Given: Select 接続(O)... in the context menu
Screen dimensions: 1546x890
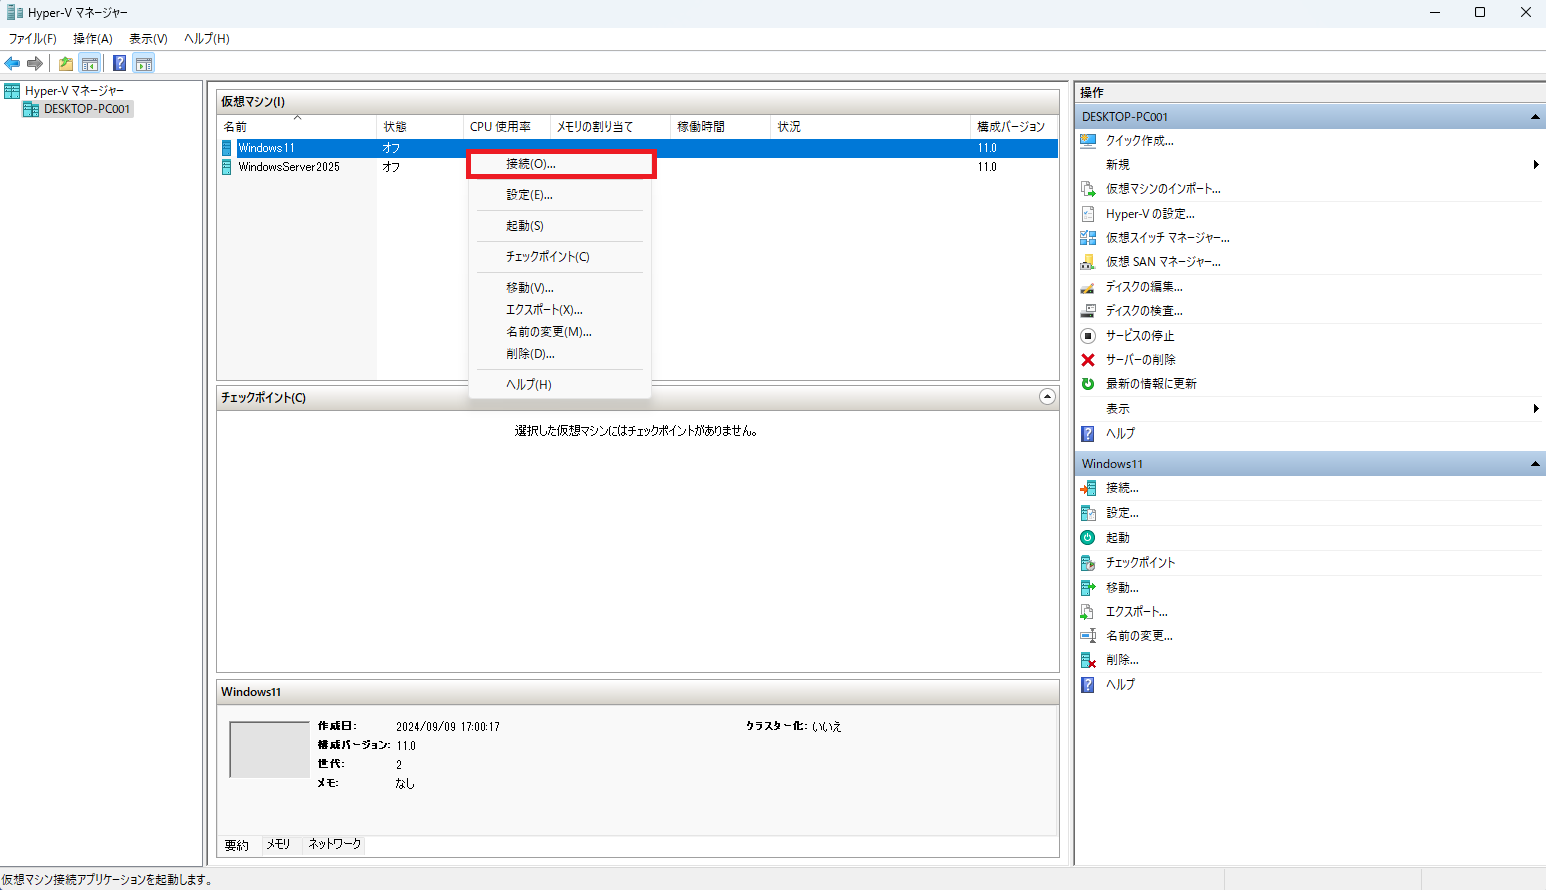Looking at the screenshot, I should pyautogui.click(x=560, y=164).
